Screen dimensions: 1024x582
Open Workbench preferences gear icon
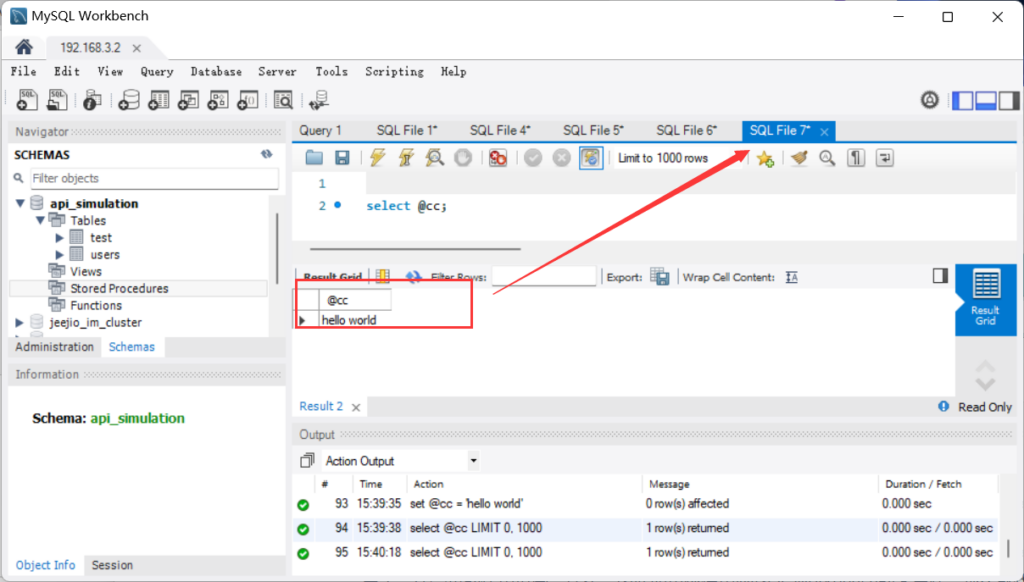pos(929,100)
